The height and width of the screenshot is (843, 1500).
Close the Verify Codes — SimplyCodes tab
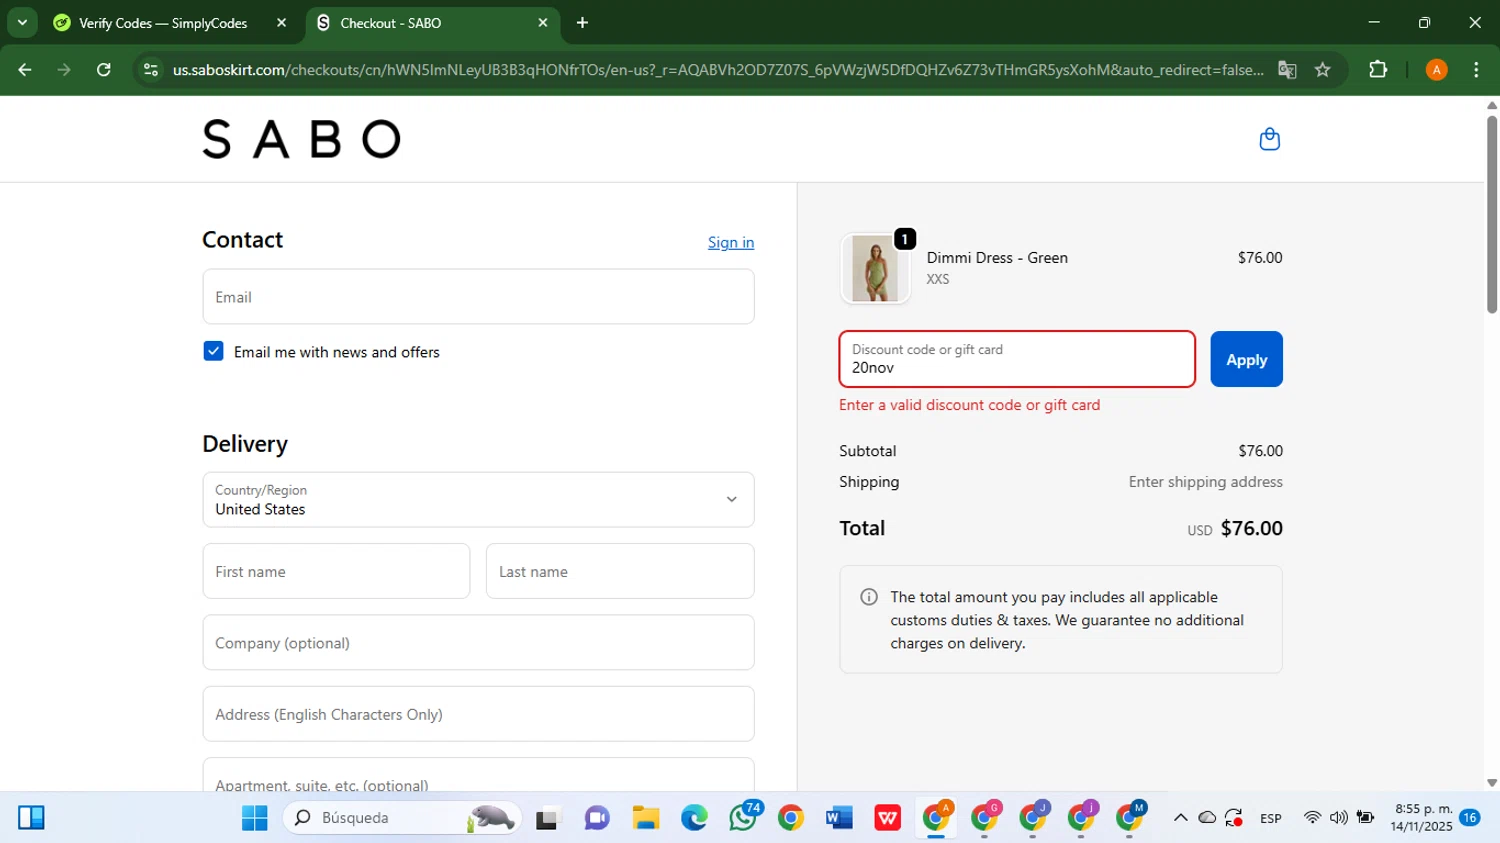coord(281,23)
